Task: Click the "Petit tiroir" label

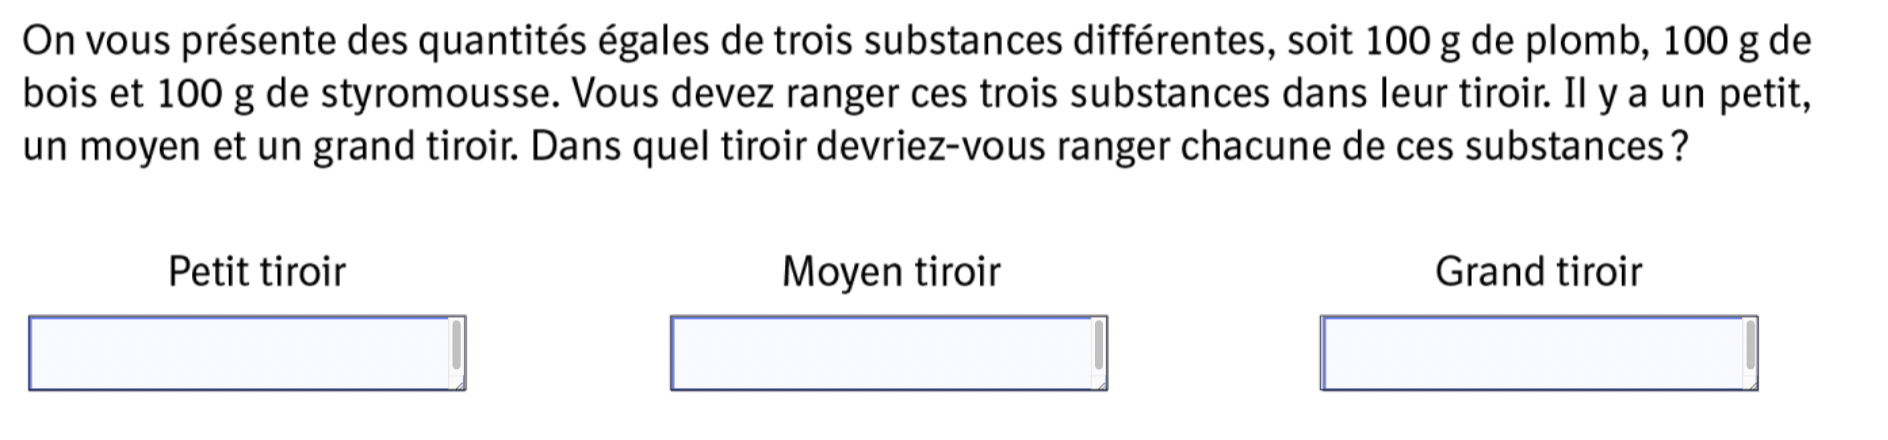Action: [257, 272]
